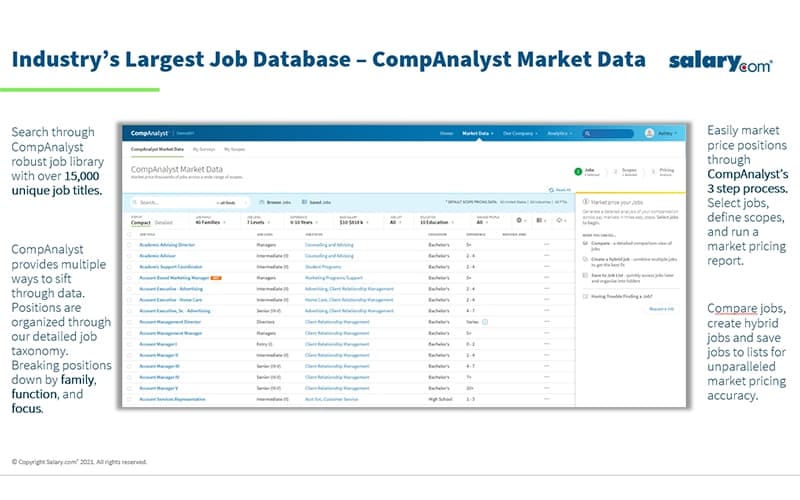Check the Academic Advisor row checkbox
Viewport: 800px width, 500px height.
(x=129, y=256)
